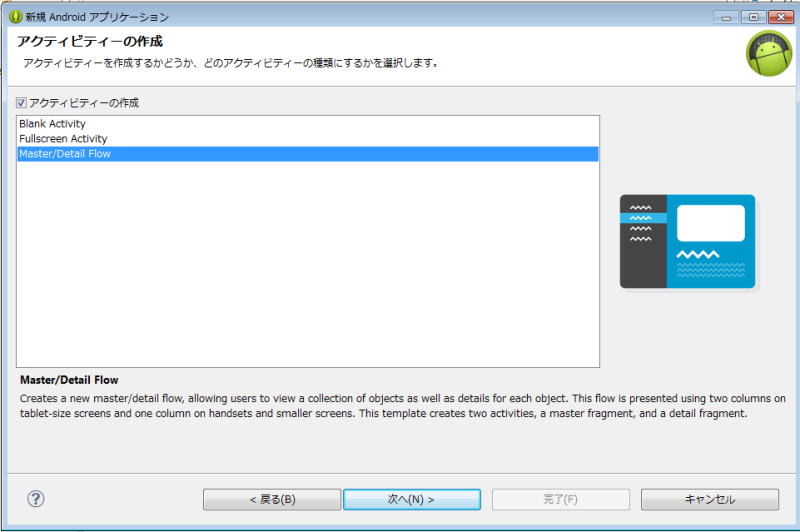Open help via the question mark icon
The image size is (800, 532).
tap(36, 499)
